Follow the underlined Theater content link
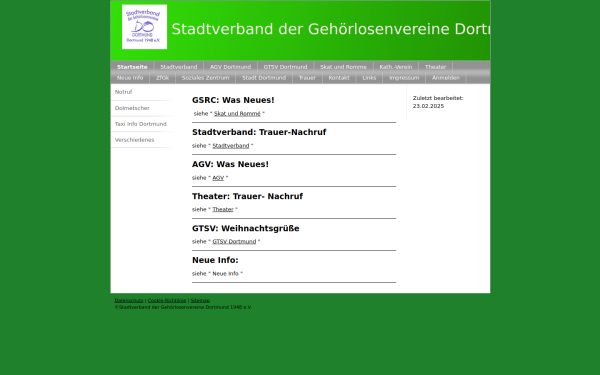600x375 pixels. (x=223, y=210)
